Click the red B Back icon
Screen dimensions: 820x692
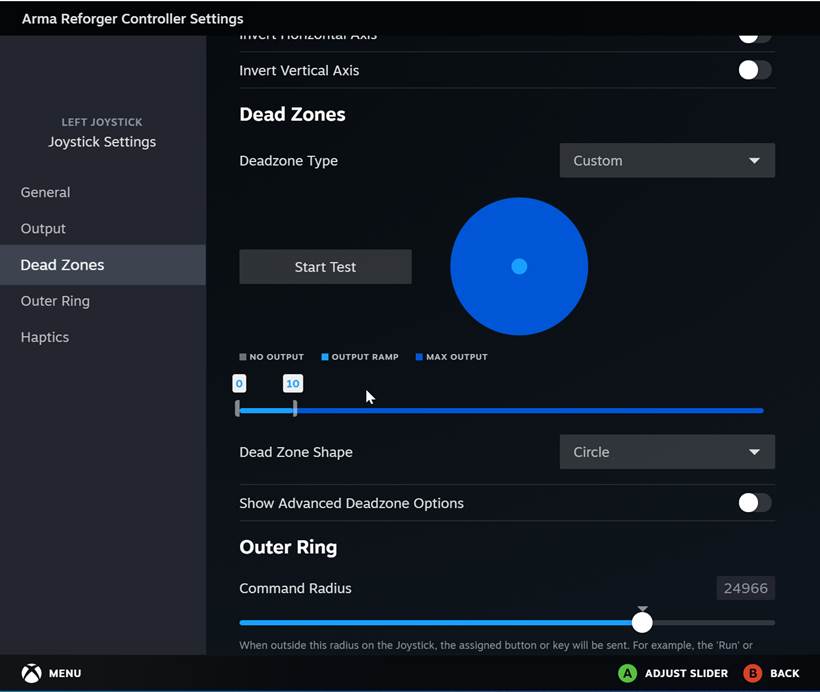click(753, 673)
